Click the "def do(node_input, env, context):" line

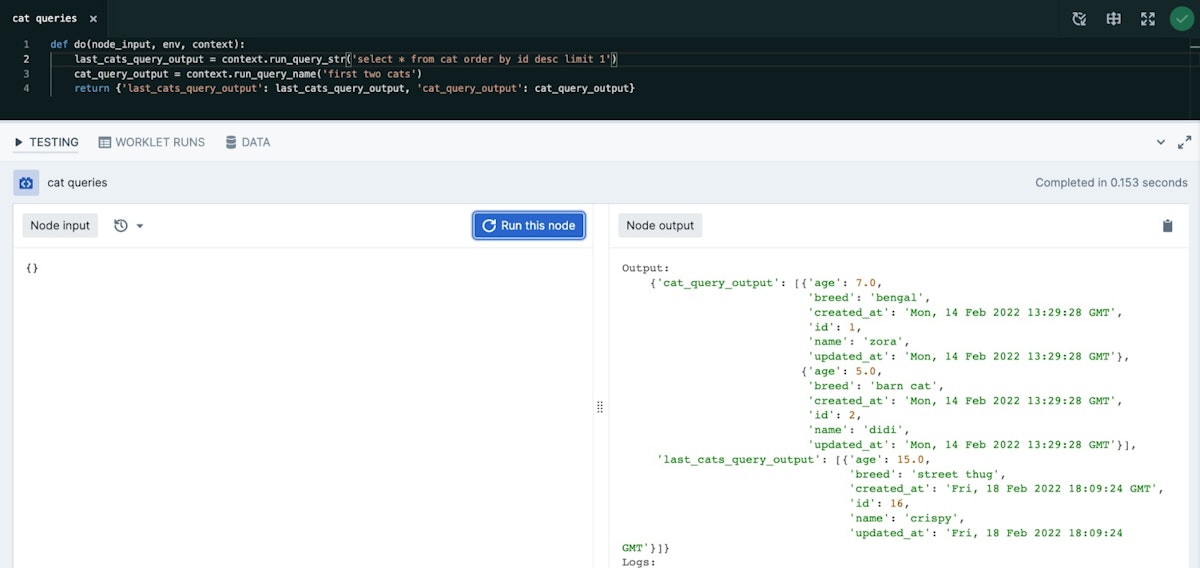tap(147, 45)
